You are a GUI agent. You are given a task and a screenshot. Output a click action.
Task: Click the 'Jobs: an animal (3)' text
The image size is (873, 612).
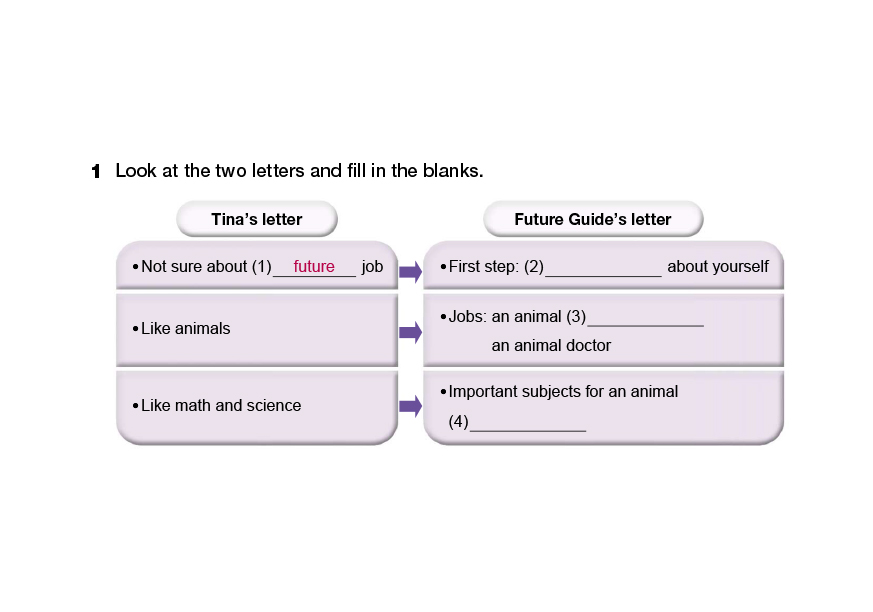(x=517, y=317)
